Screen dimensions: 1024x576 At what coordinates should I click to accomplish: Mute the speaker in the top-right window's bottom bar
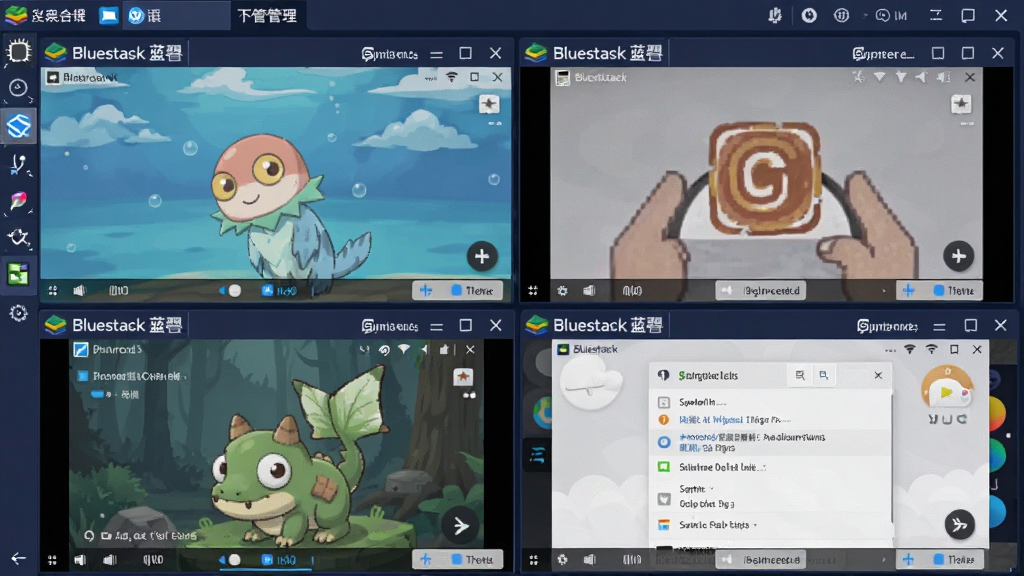[589, 291]
